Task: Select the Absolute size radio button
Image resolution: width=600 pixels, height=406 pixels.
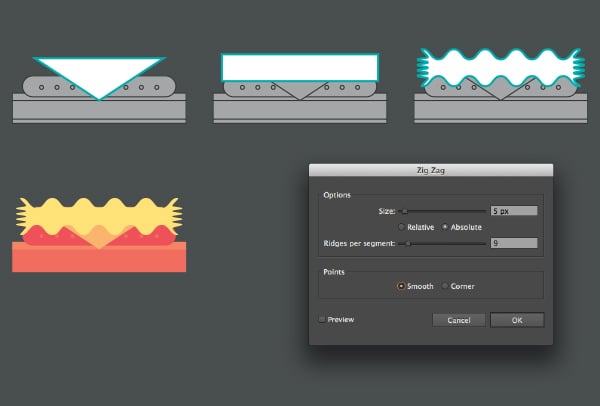Action: pos(445,227)
